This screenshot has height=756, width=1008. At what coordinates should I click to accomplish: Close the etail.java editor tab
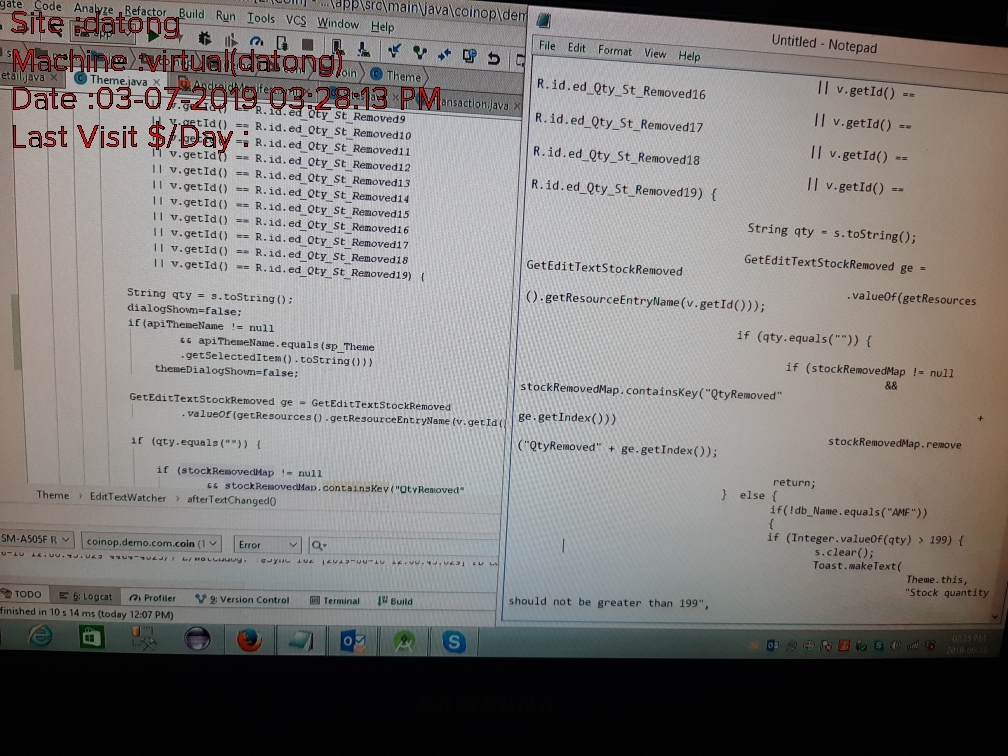coord(54,77)
